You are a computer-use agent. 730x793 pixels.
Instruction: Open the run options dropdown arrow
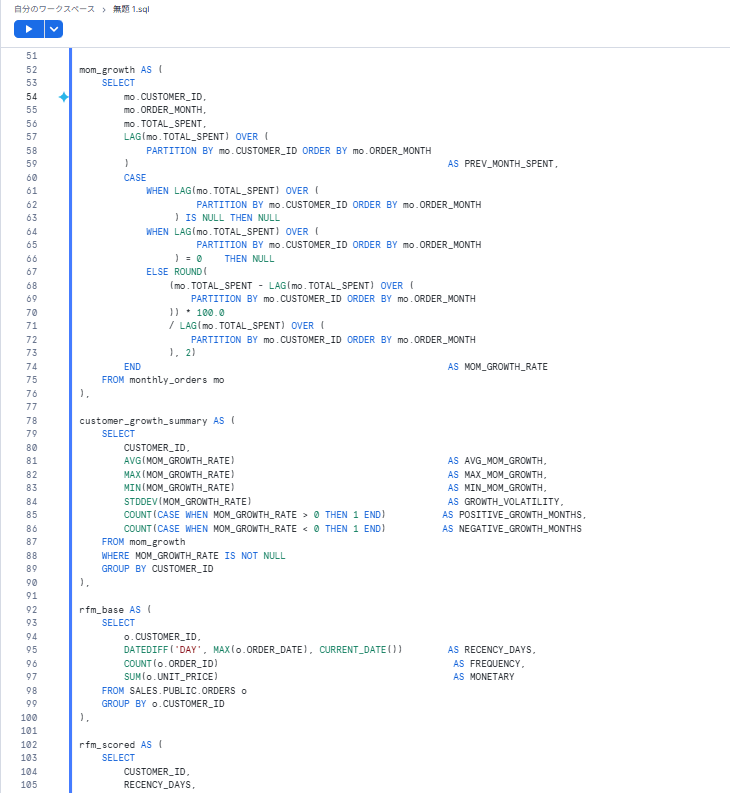(x=54, y=29)
